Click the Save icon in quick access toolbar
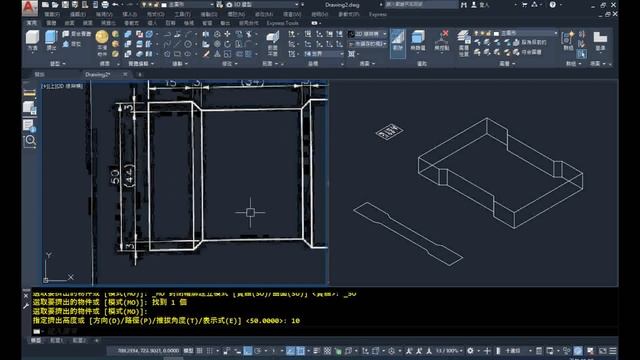The height and width of the screenshot is (360, 640). [x=65, y=4]
